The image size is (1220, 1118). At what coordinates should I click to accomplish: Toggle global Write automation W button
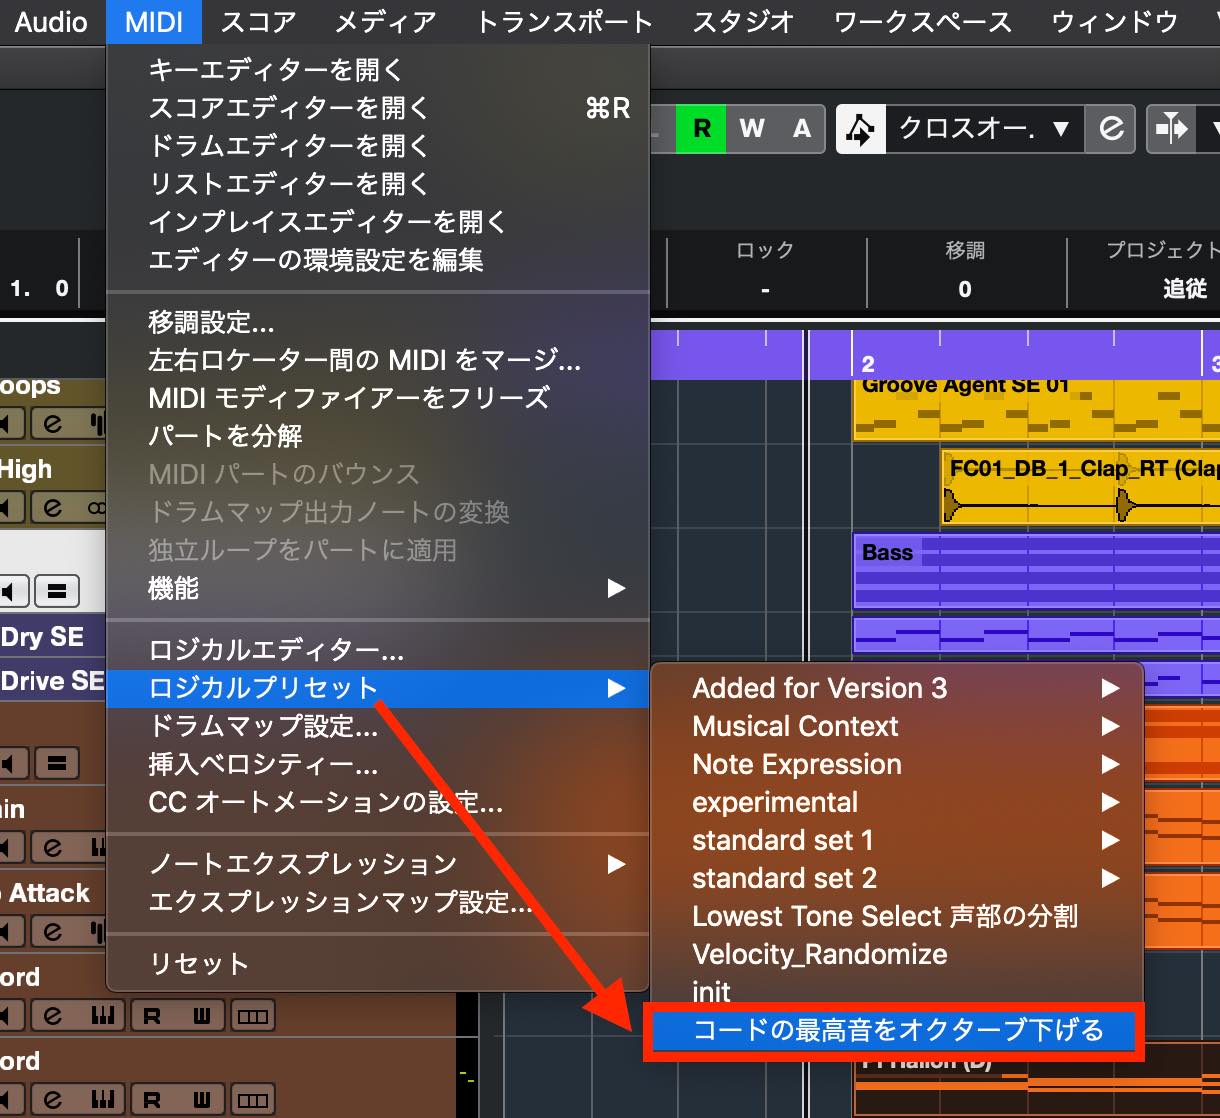[x=751, y=129]
